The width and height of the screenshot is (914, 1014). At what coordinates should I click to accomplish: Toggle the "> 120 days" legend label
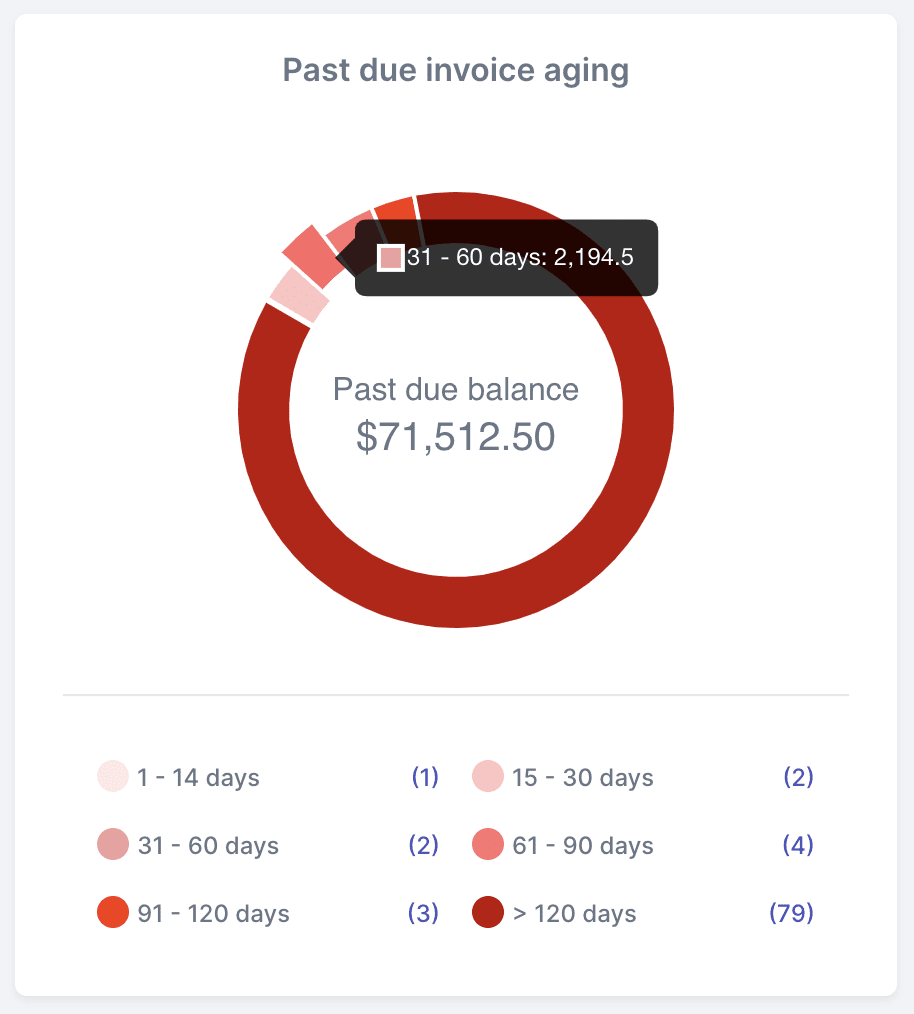click(x=574, y=914)
